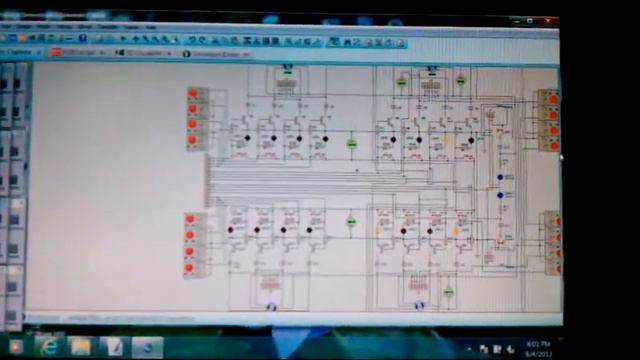
Task: Select green voltmeter between the two upper transistor banks
Action: click(351, 144)
